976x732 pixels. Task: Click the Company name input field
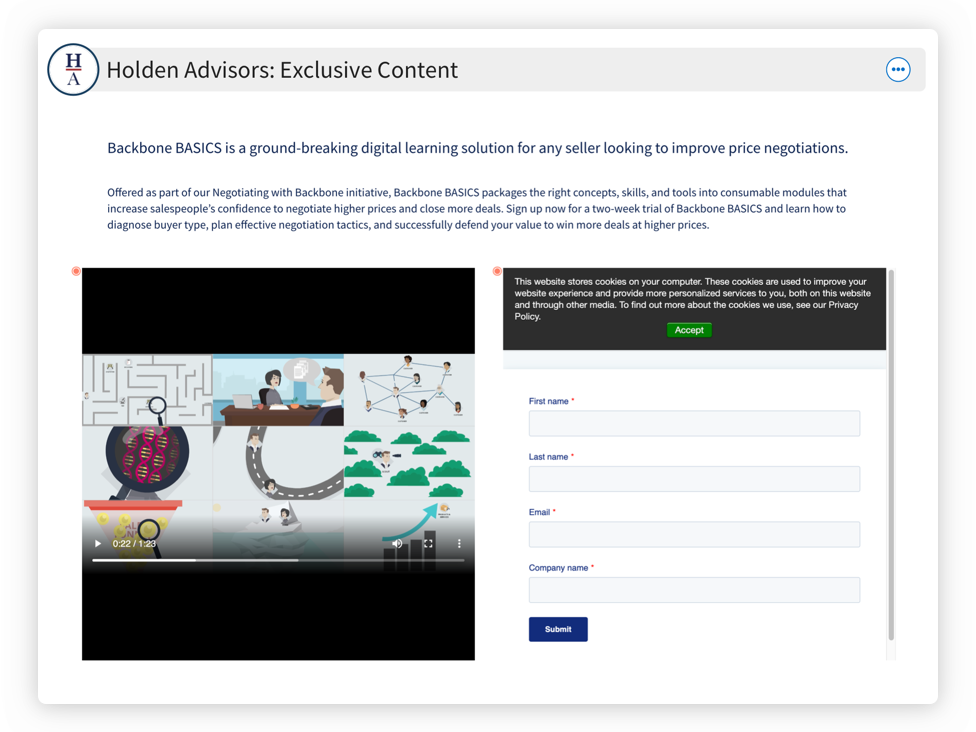click(694, 590)
